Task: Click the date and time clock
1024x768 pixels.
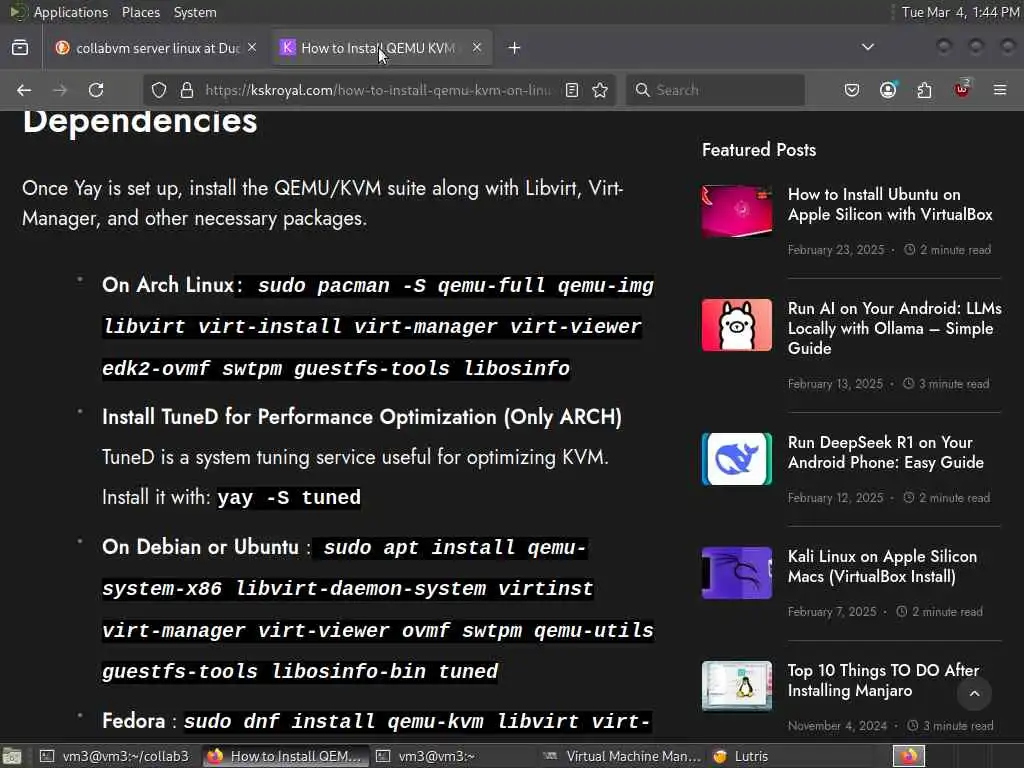Action: (x=960, y=12)
